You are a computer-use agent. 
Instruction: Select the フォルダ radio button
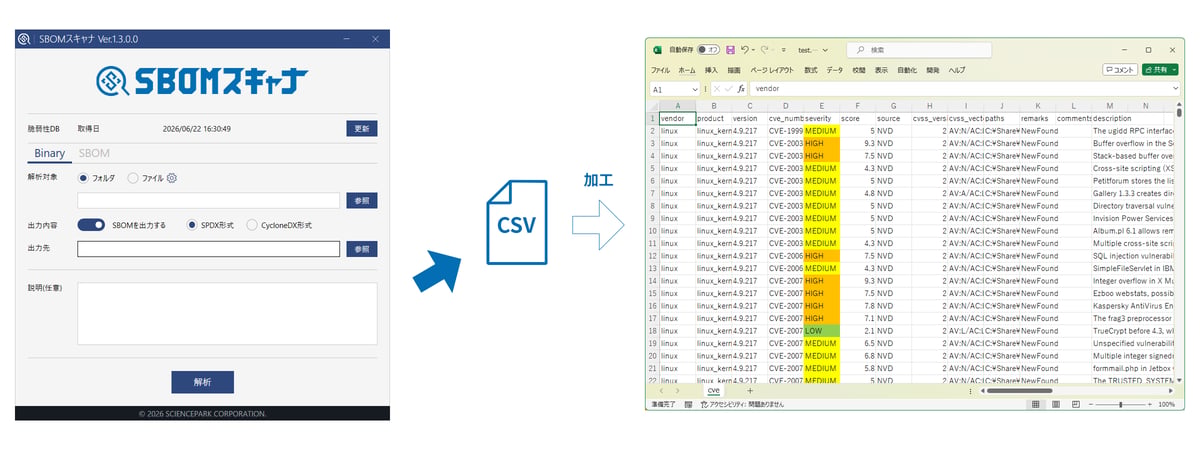(83, 178)
